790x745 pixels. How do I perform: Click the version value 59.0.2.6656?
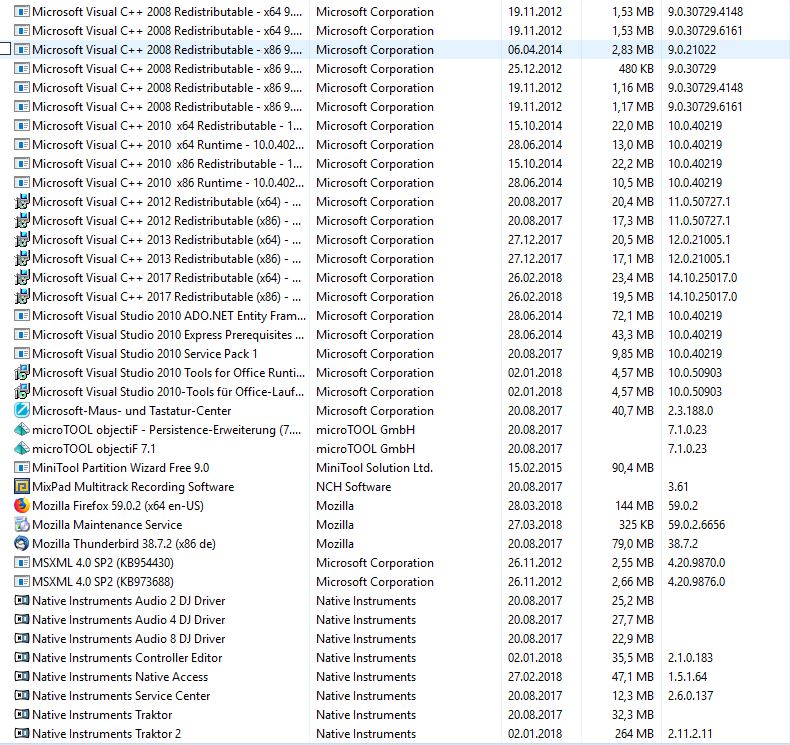696,524
